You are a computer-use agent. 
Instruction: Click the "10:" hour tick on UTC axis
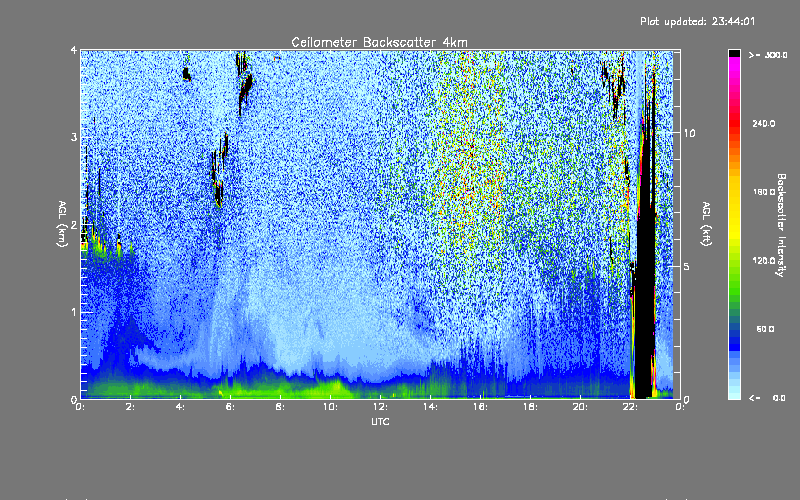tap(330, 407)
